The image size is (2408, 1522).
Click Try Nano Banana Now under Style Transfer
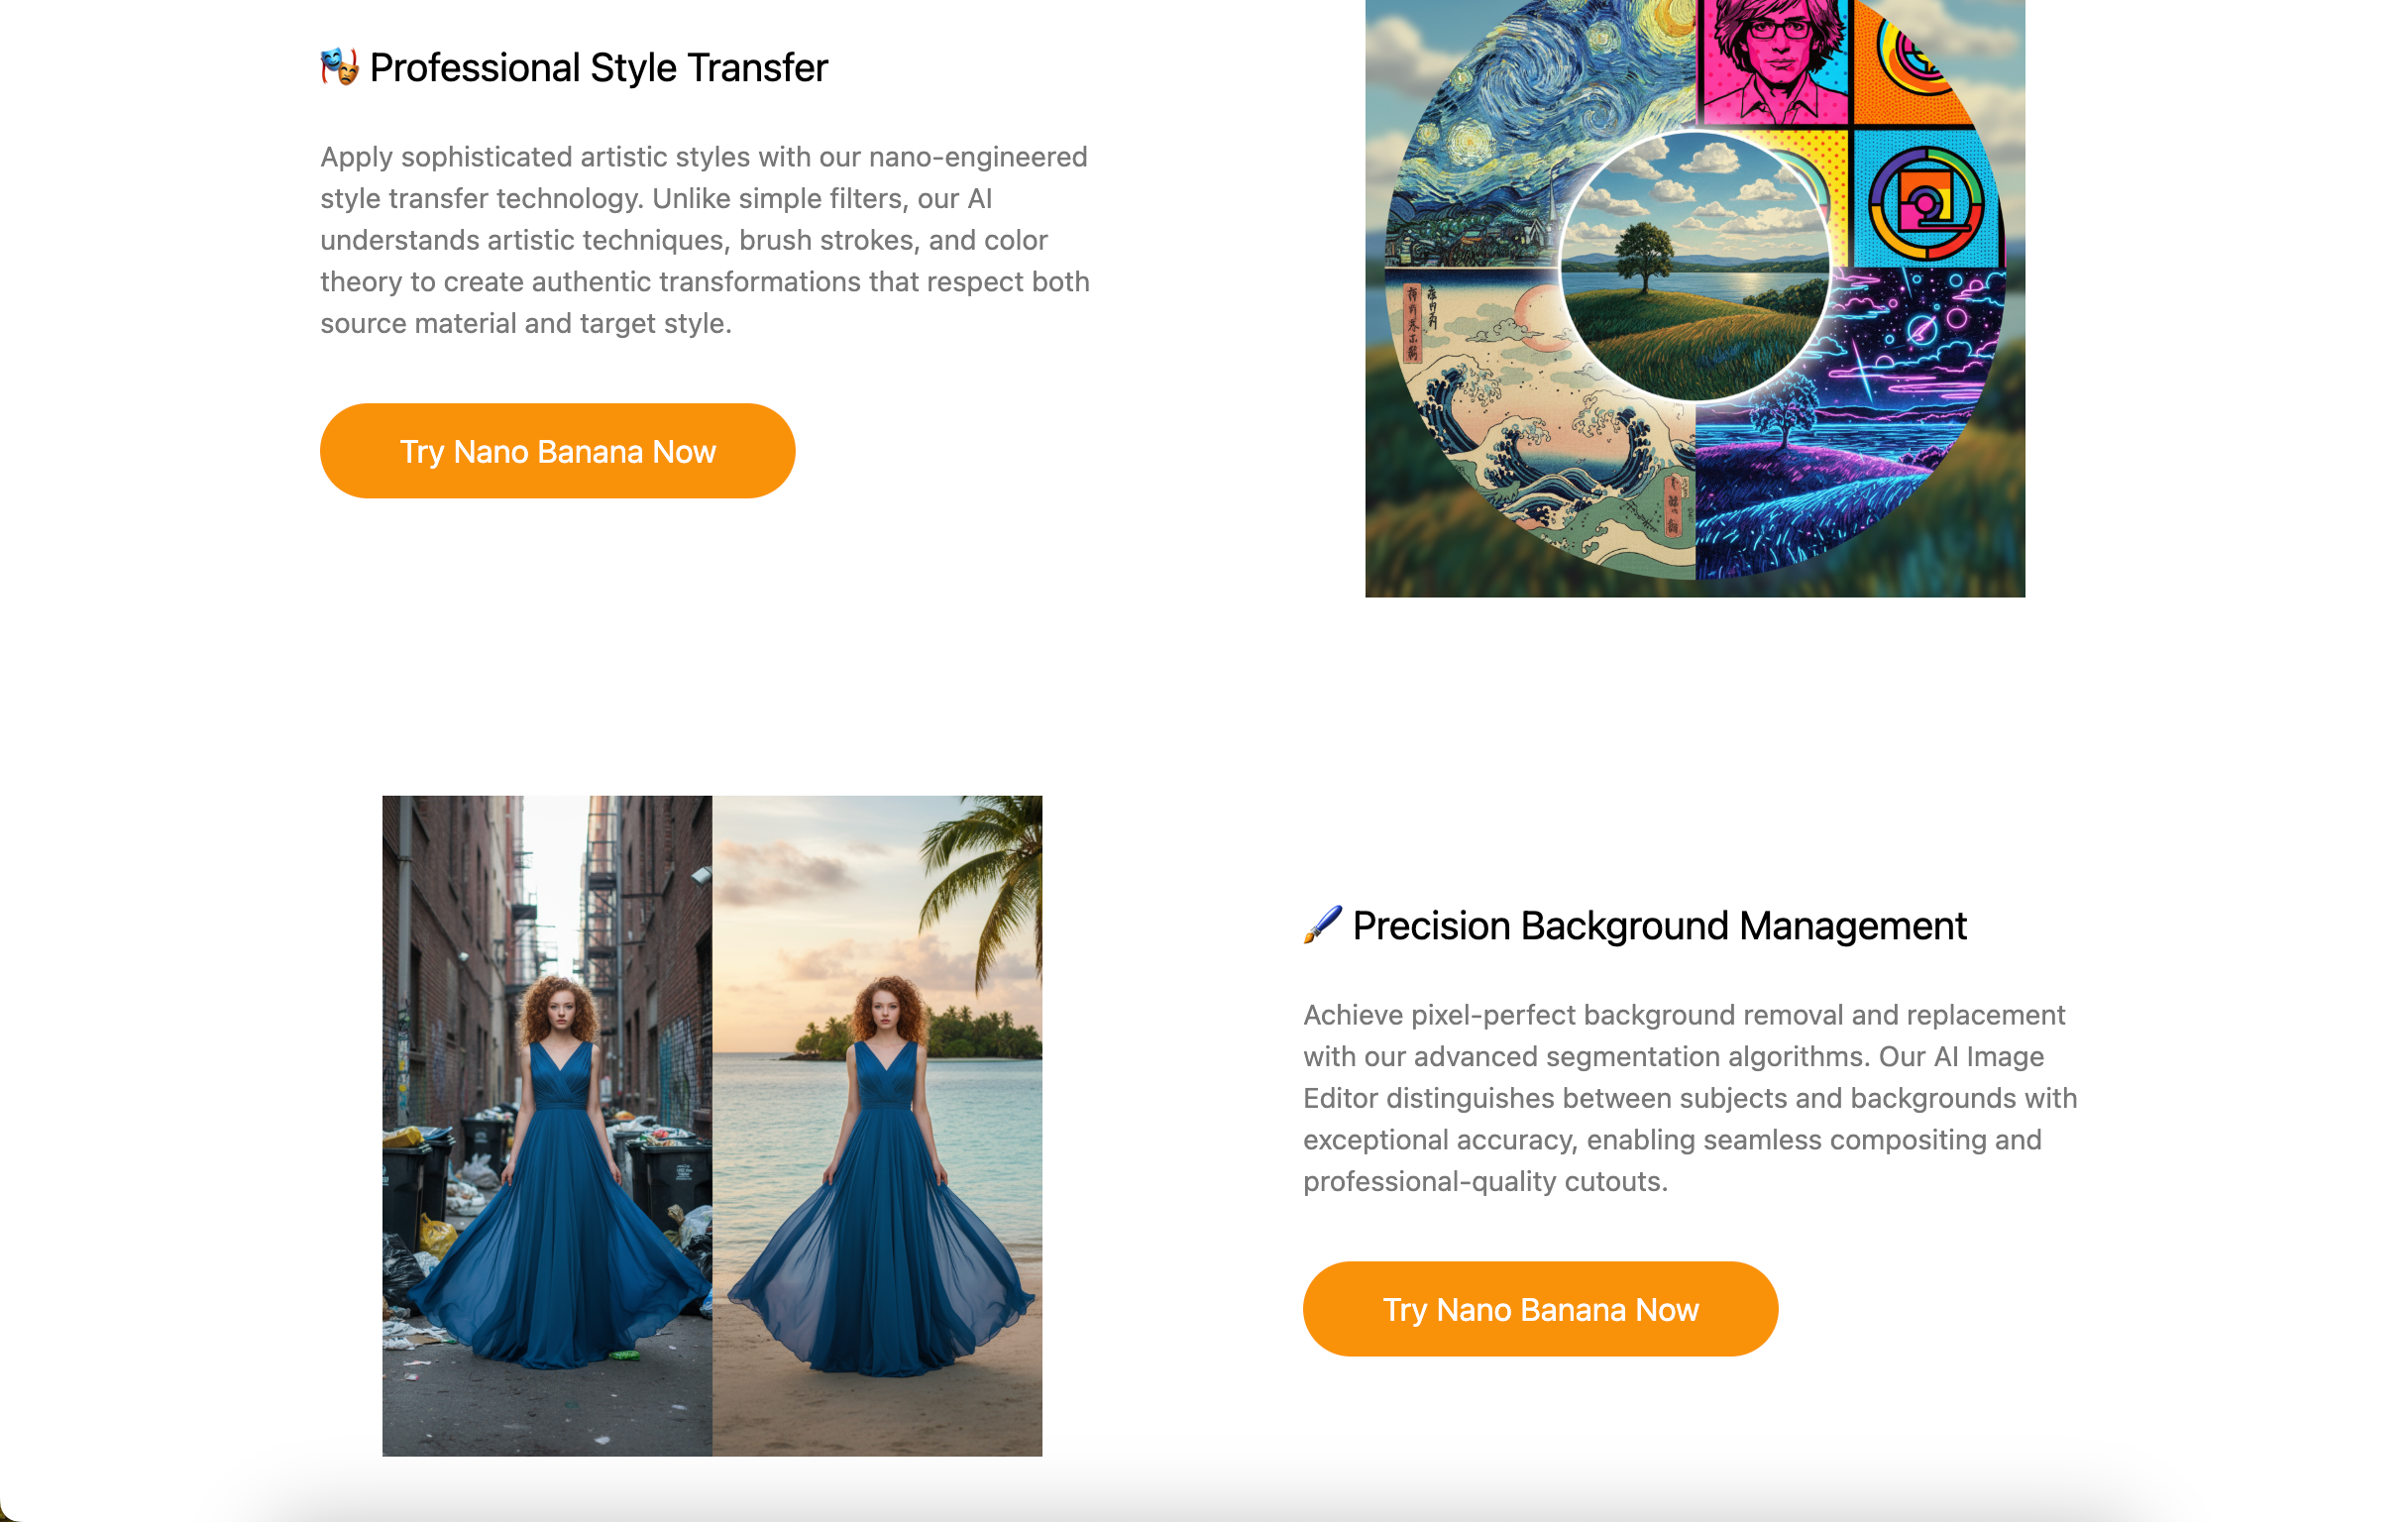tap(557, 451)
